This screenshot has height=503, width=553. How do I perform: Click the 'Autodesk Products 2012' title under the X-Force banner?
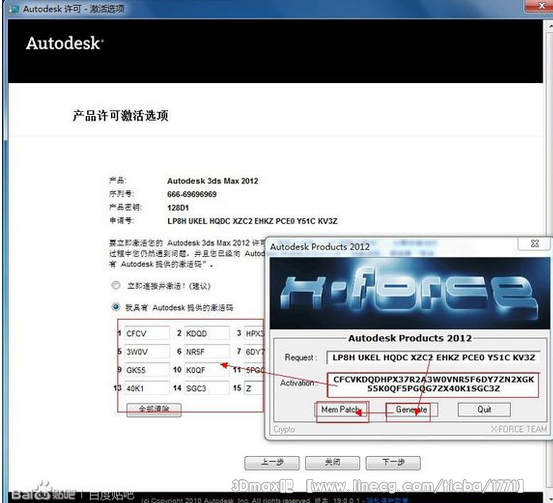pos(410,338)
